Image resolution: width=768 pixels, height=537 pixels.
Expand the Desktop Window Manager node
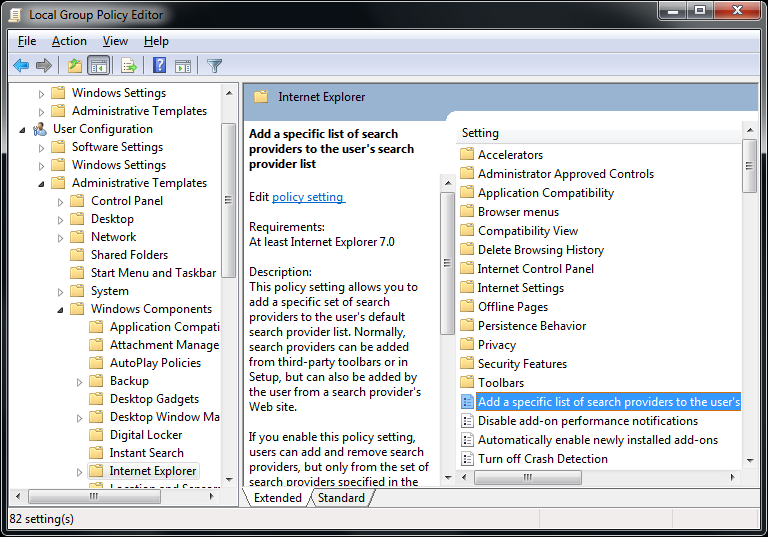[x=79, y=417]
